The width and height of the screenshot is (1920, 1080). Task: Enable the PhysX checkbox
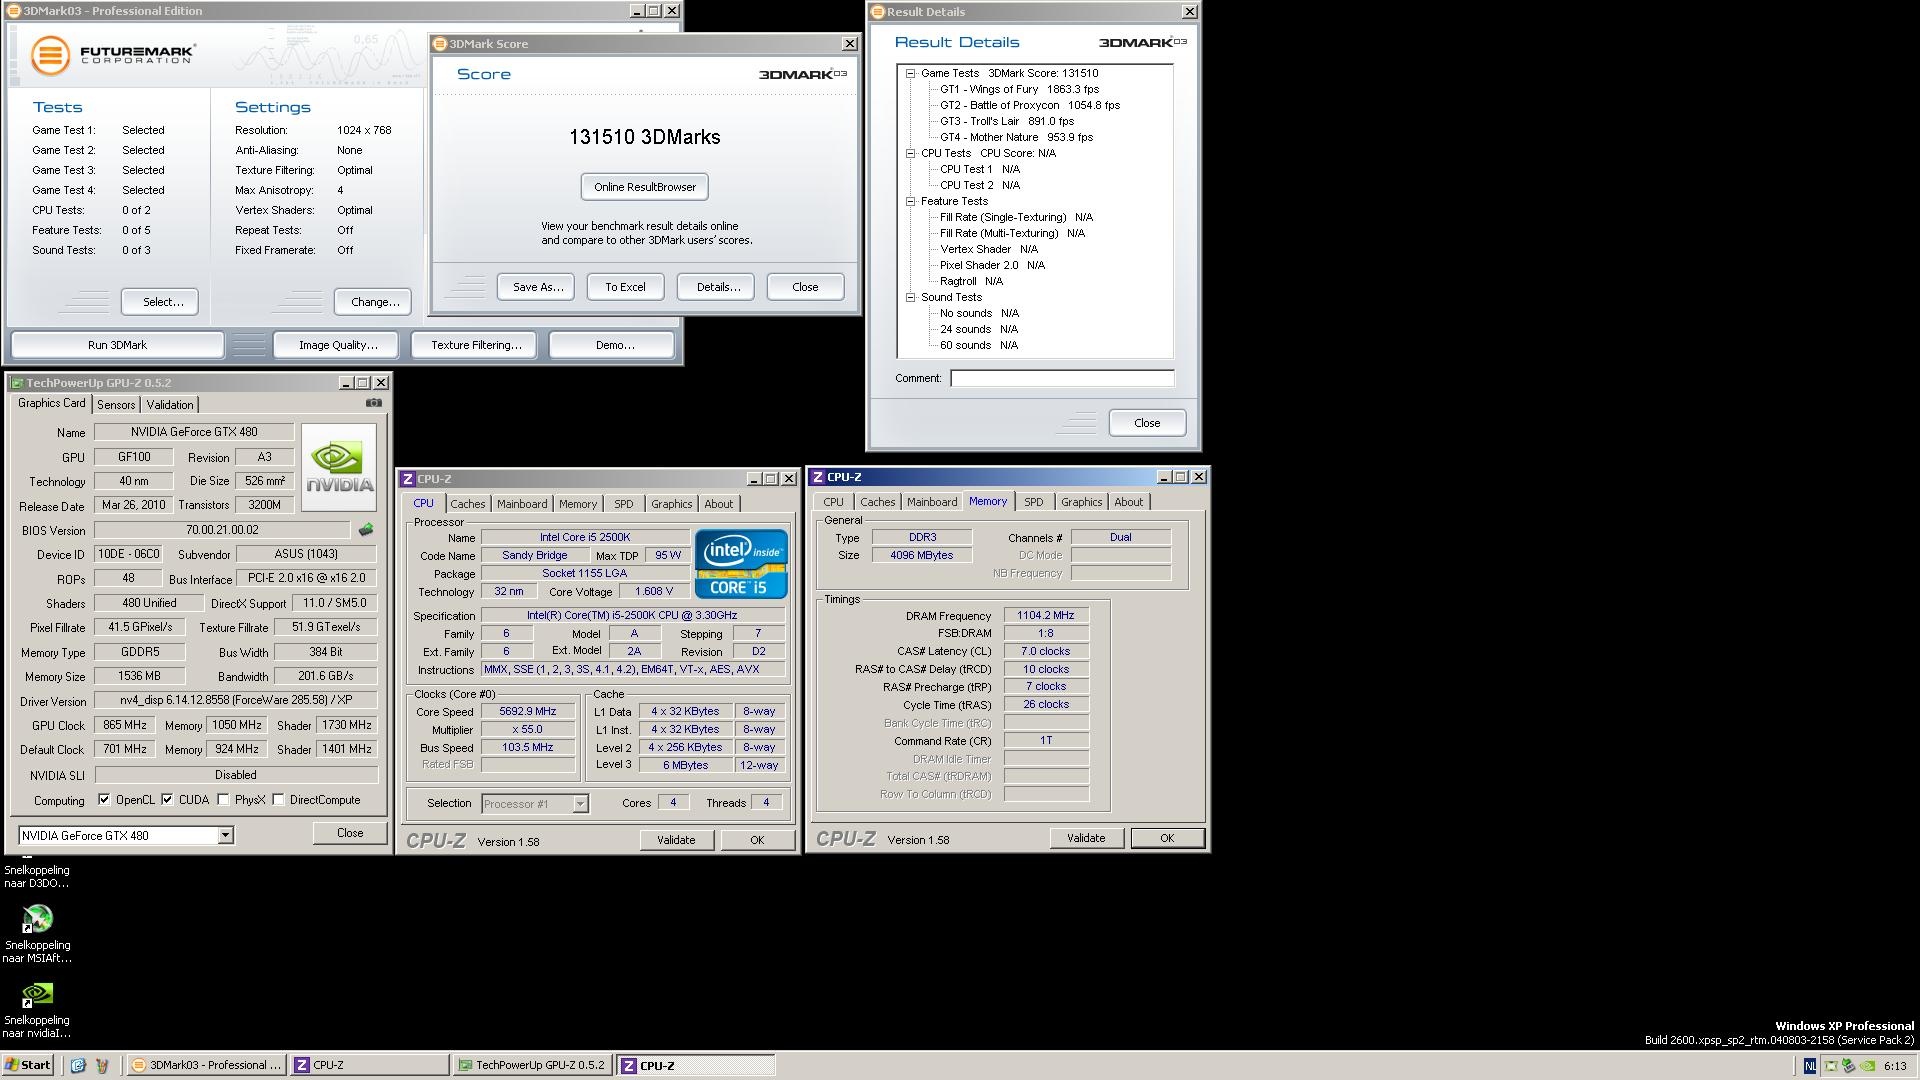223,800
